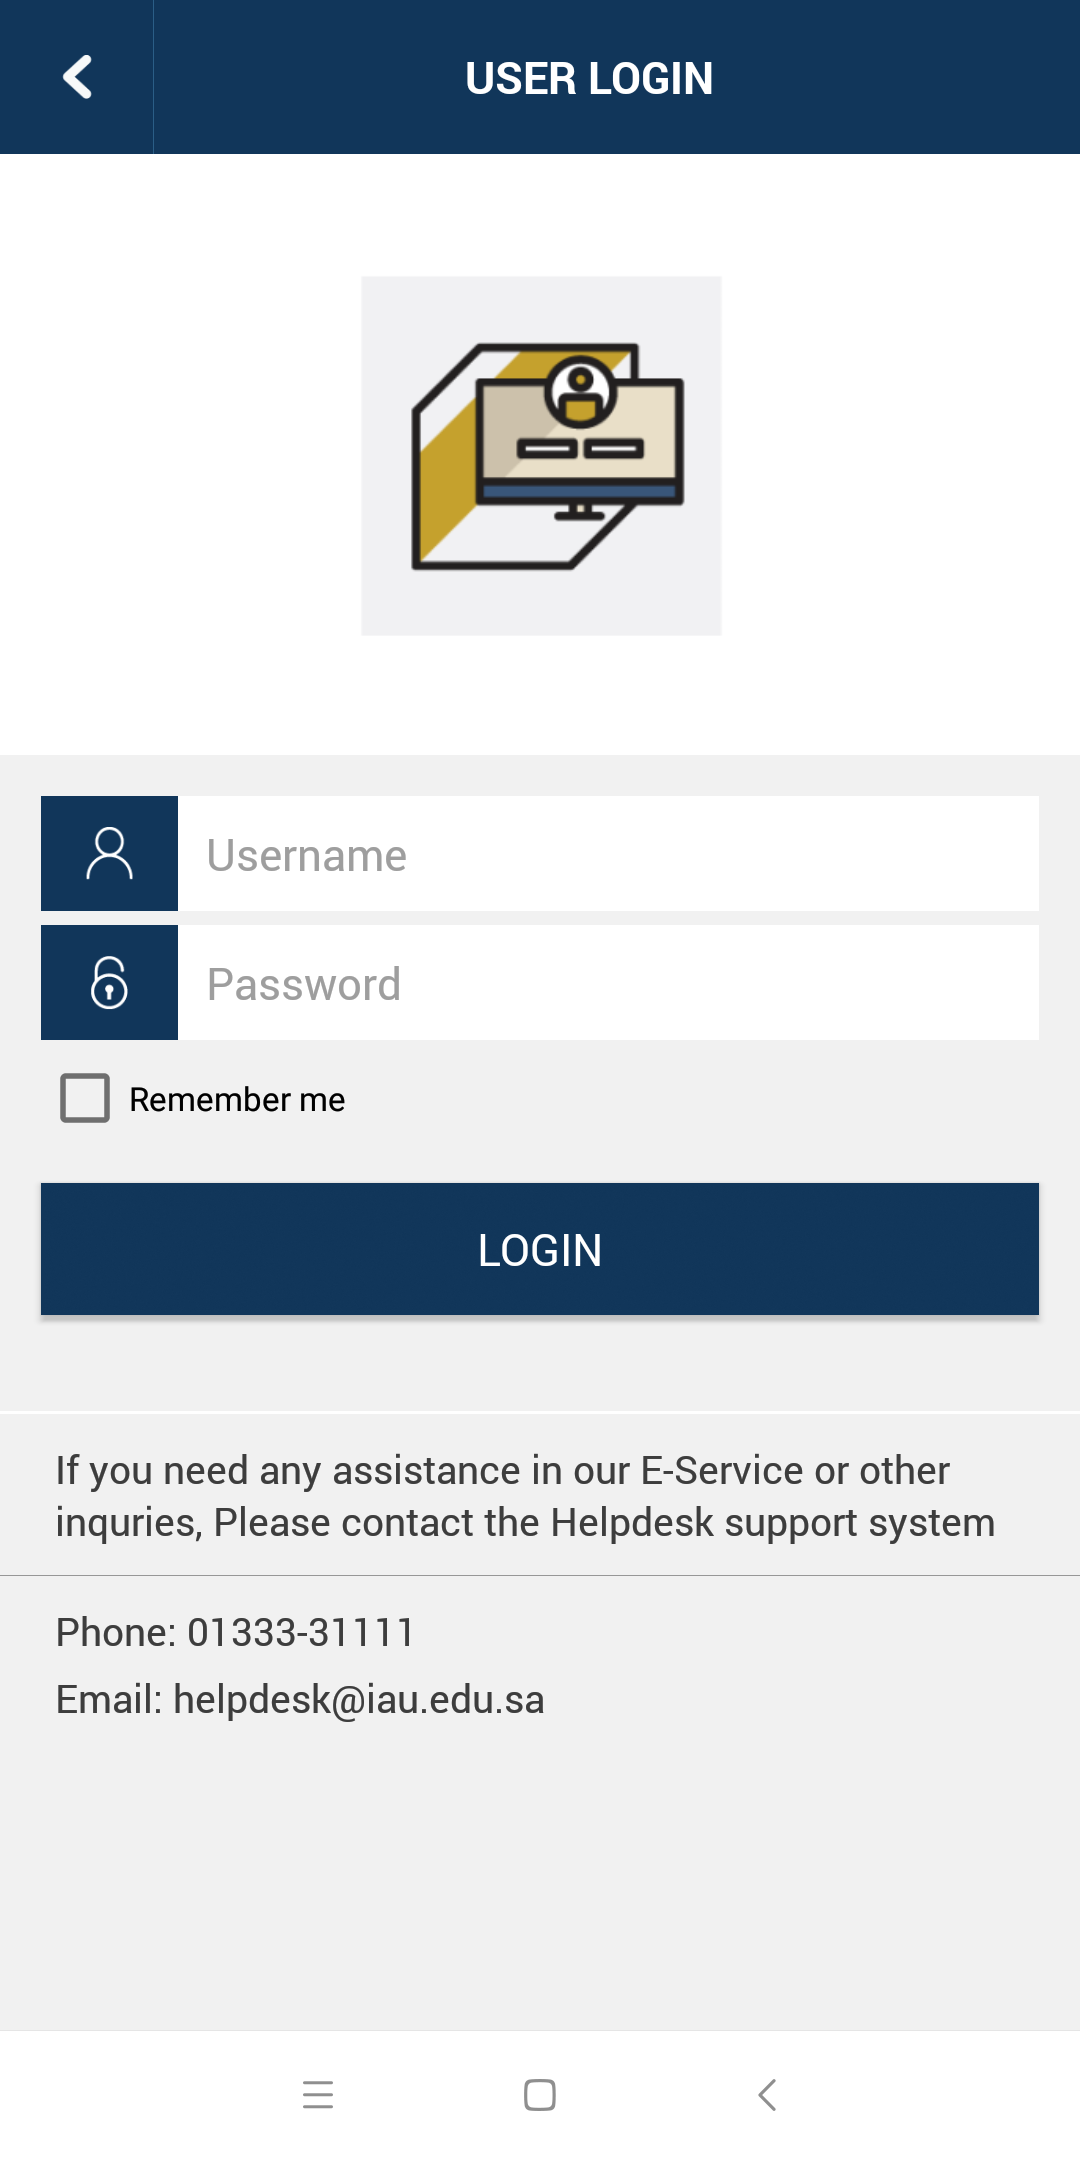Viewport: 1080px width, 2160px height.
Task: Click the user profile icon beside Username
Action: point(109,854)
